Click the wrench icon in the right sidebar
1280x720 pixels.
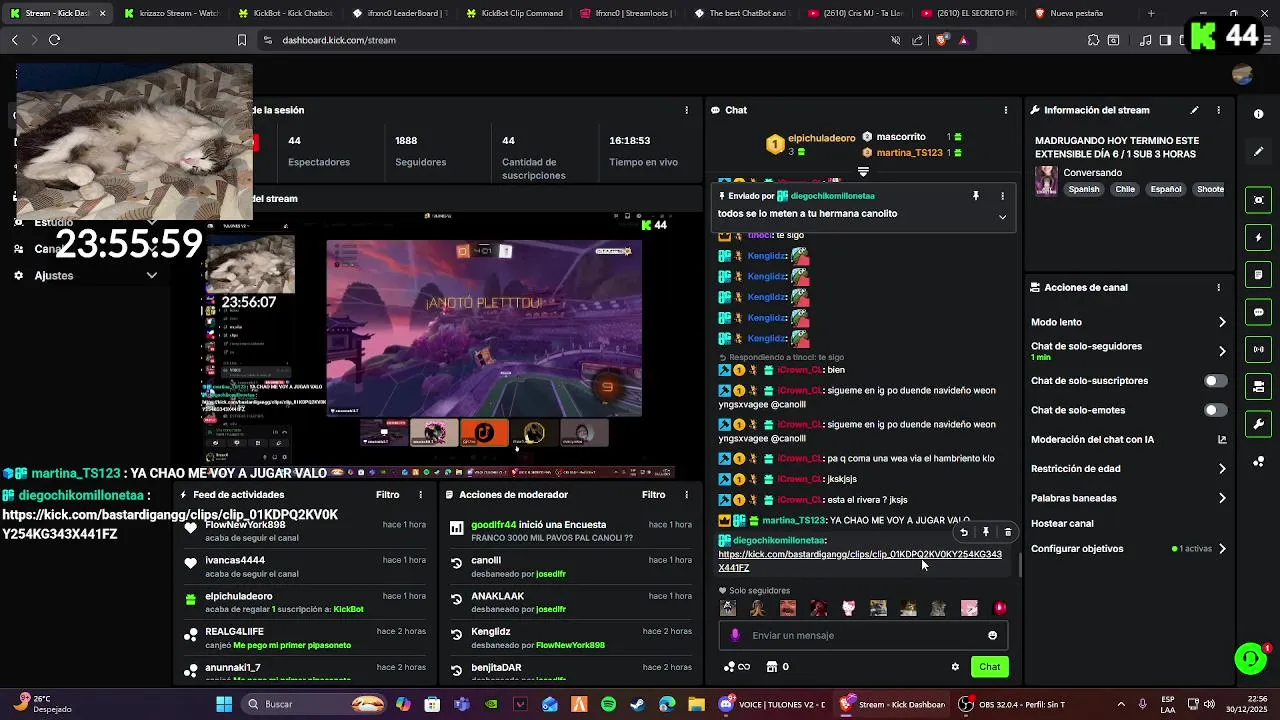1259,424
